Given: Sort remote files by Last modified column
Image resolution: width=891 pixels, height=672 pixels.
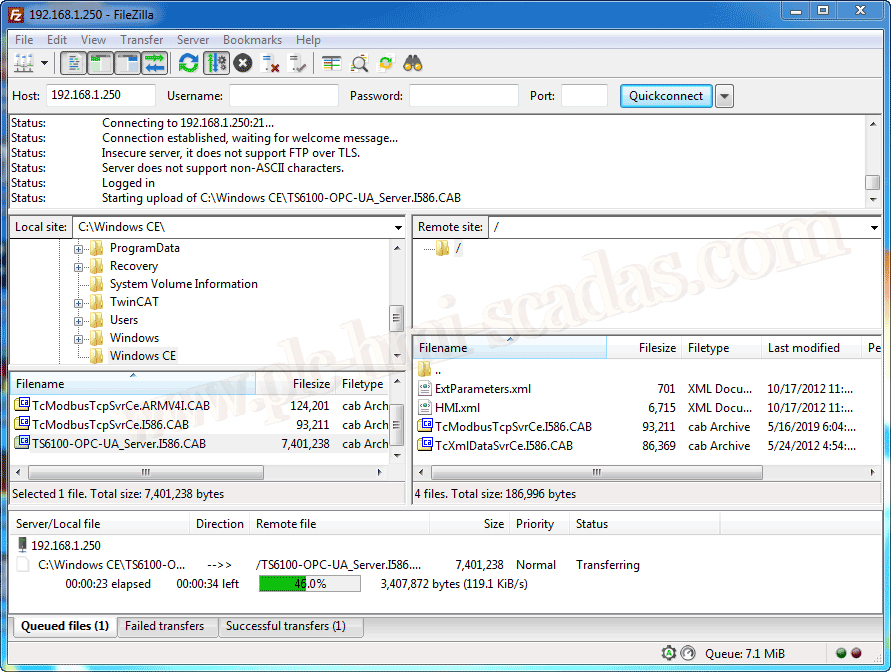Looking at the screenshot, I should [x=803, y=348].
